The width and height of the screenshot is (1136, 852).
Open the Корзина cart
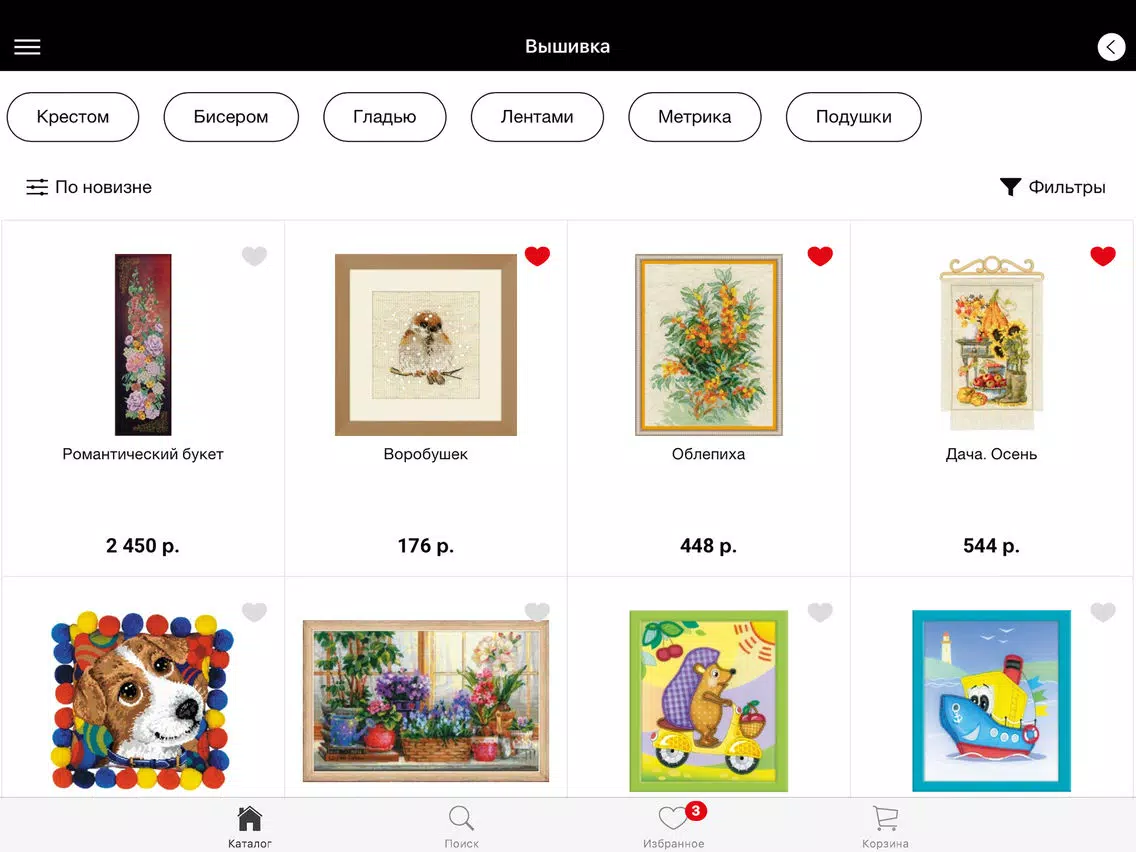(885, 827)
